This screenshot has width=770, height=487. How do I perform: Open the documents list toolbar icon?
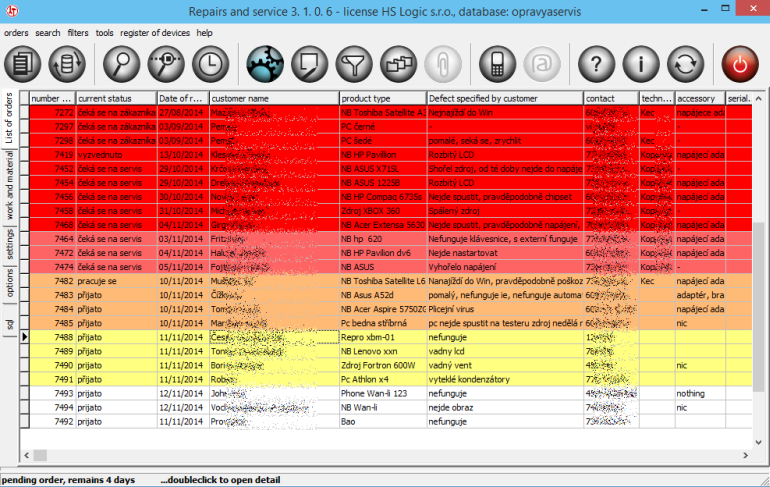[x=23, y=64]
